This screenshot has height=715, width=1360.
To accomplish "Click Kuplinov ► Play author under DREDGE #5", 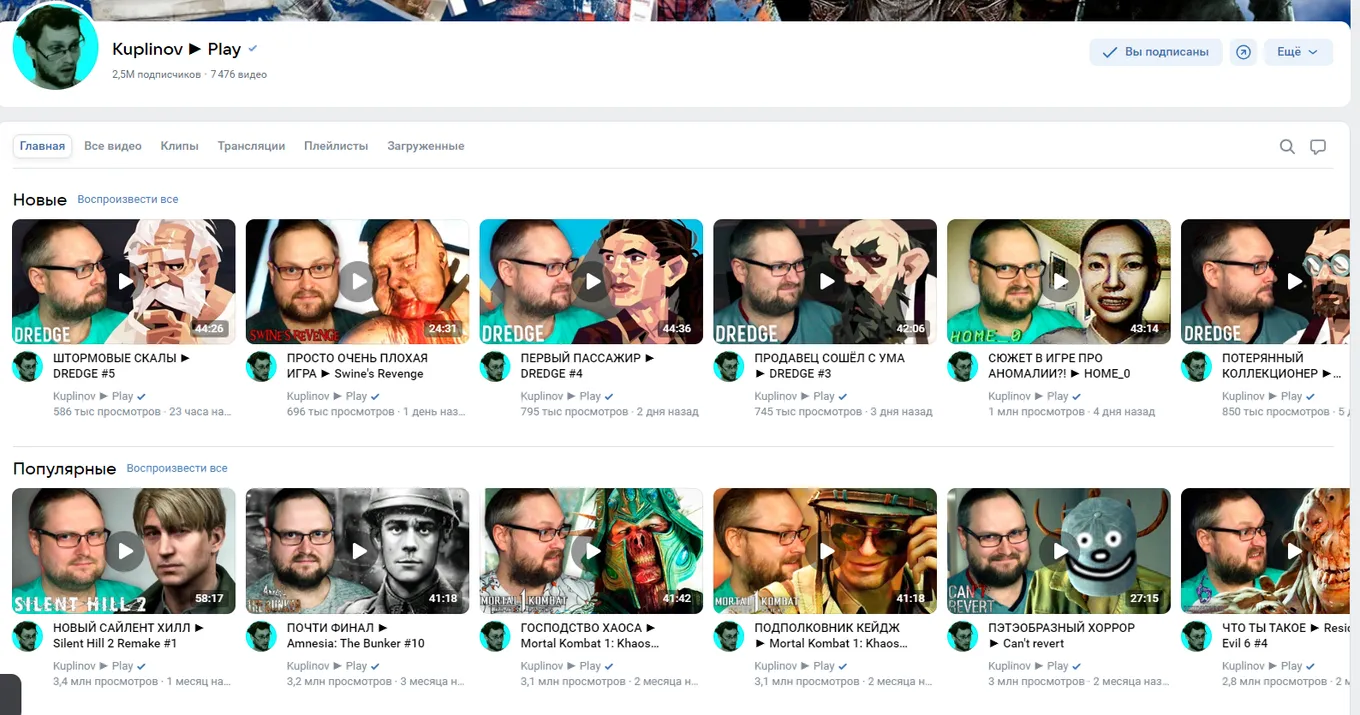I will (93, 396).
